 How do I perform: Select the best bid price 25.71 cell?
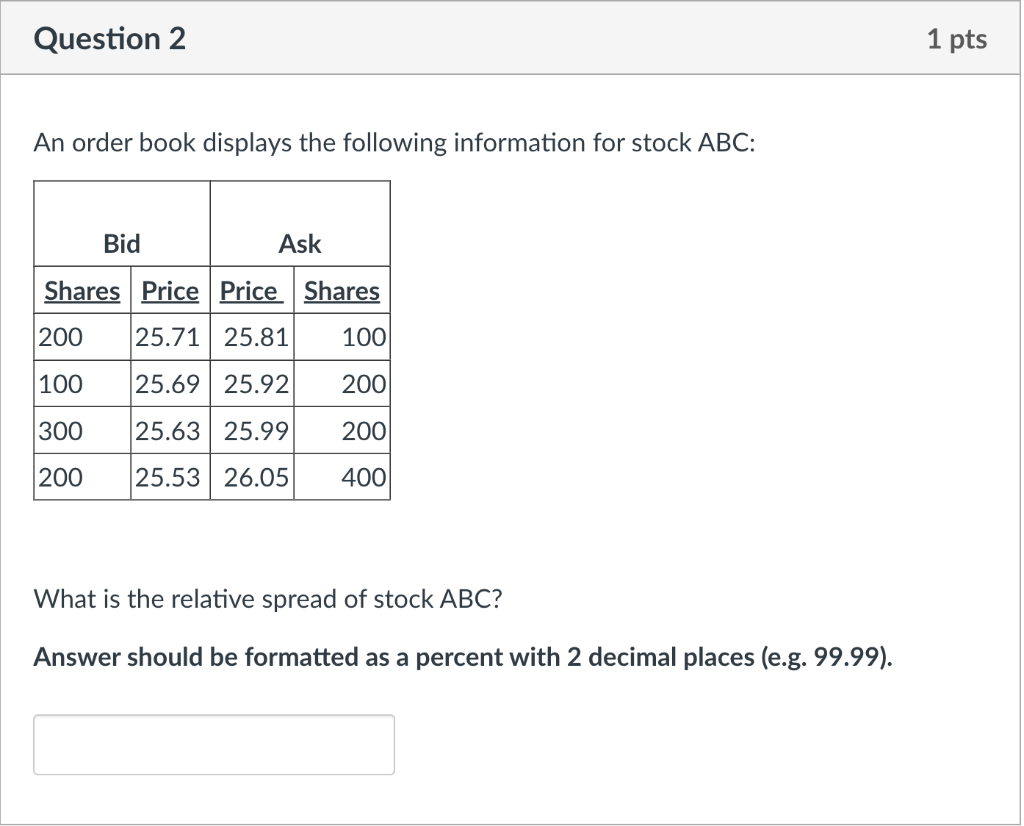click(x=170, y=337)
